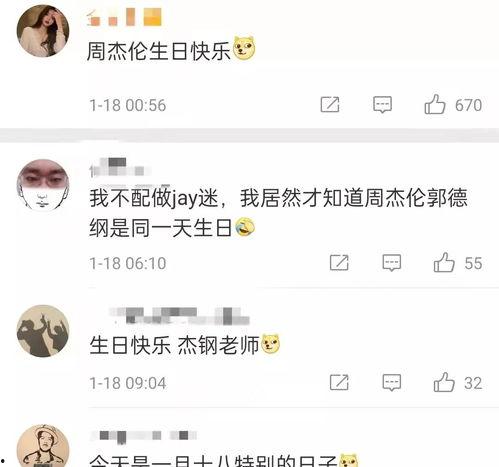
Task: Open the blurred username above 杰钢老师 comment
Action: coord(179,316)
